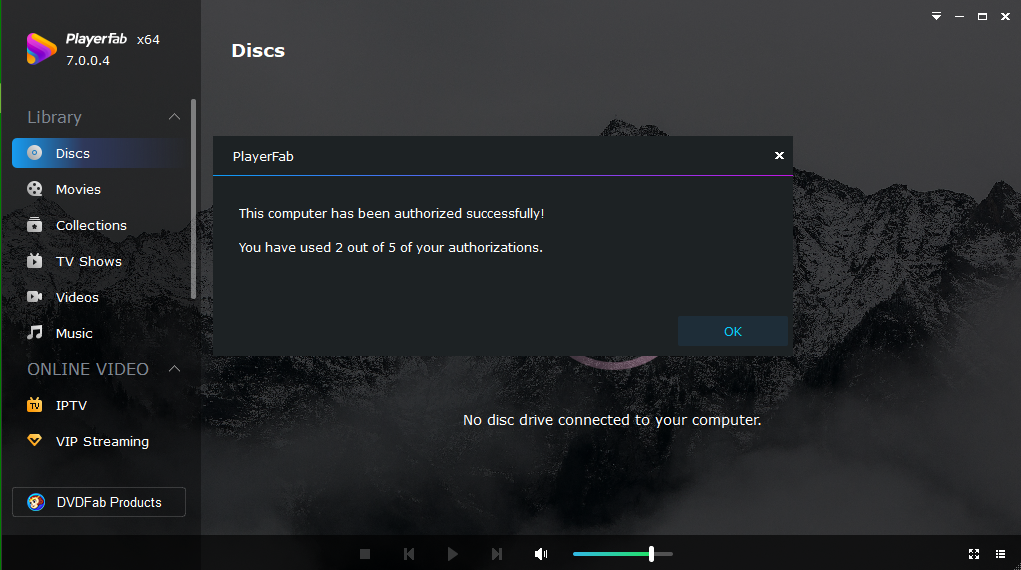Collapse the Library section chevron
This screenshot has width=1021, height=570.
pyautogui.click(x=174, y=117)
